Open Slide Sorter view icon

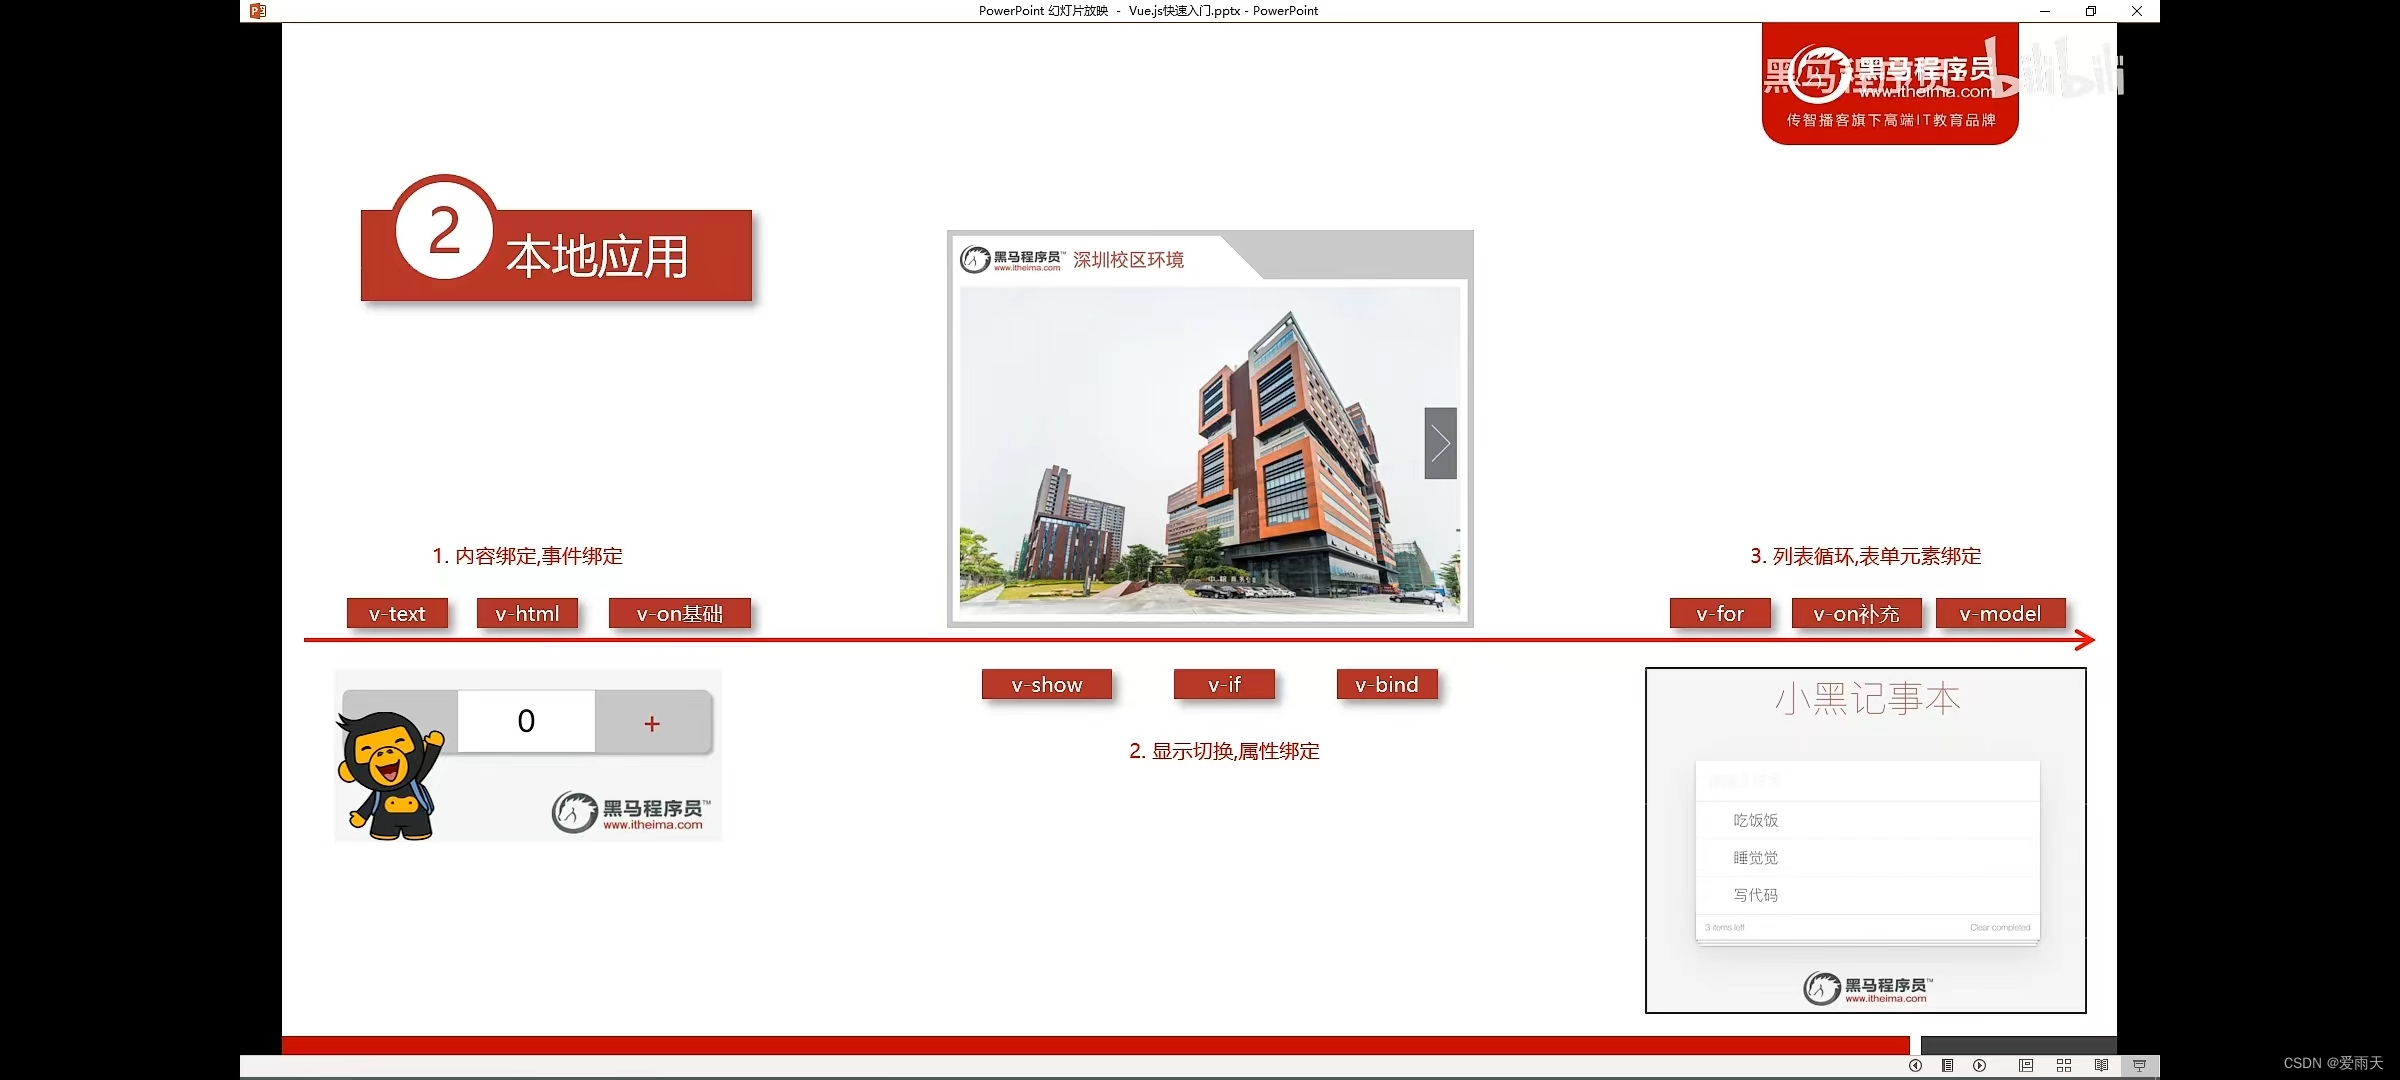tap(2064, 1066)
